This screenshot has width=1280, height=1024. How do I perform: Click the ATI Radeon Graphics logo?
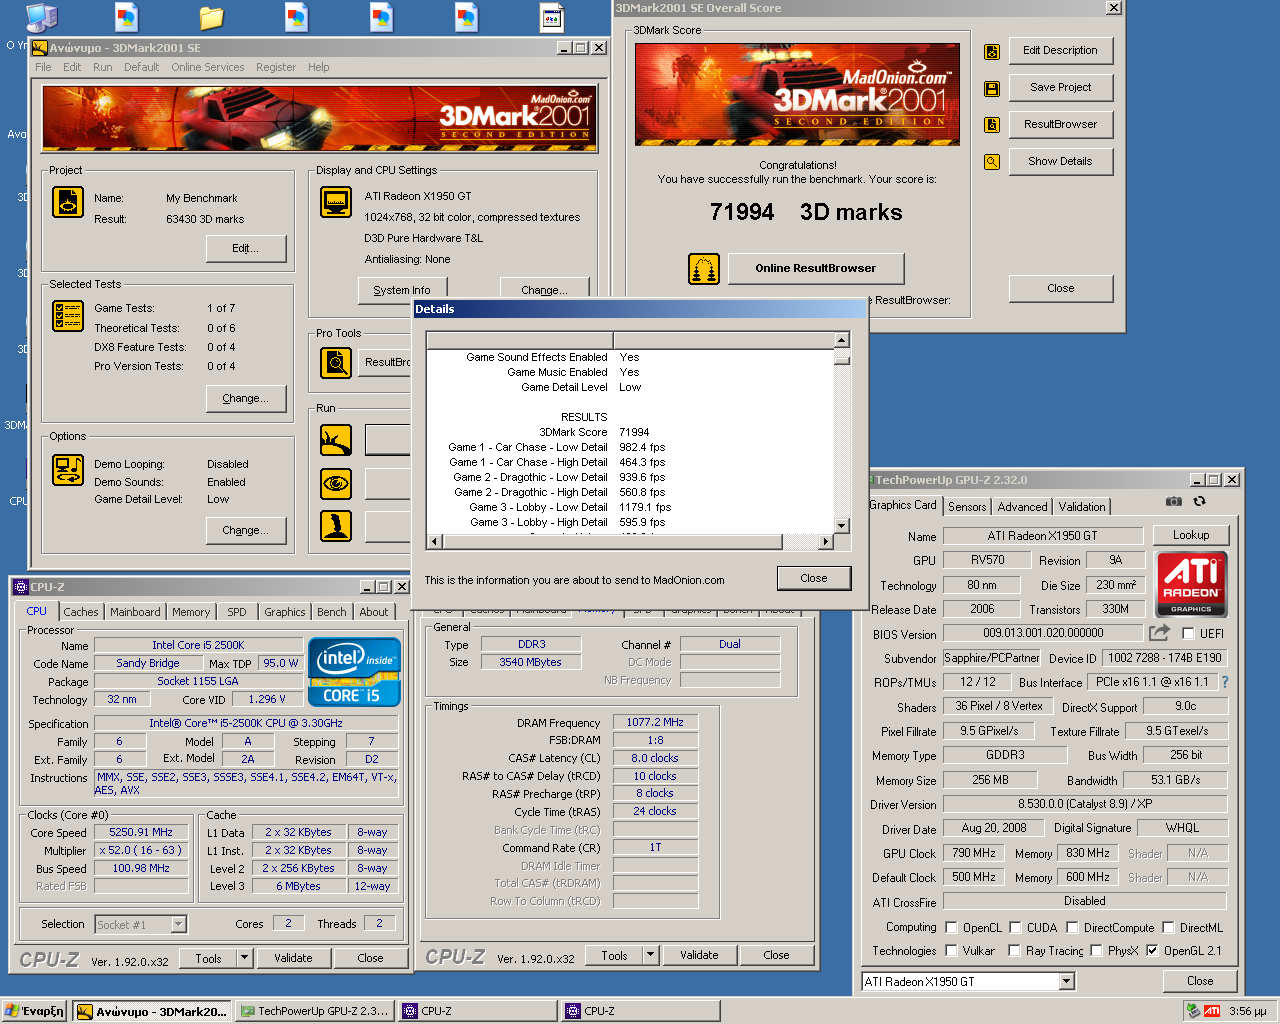(x=1191, y=584)
